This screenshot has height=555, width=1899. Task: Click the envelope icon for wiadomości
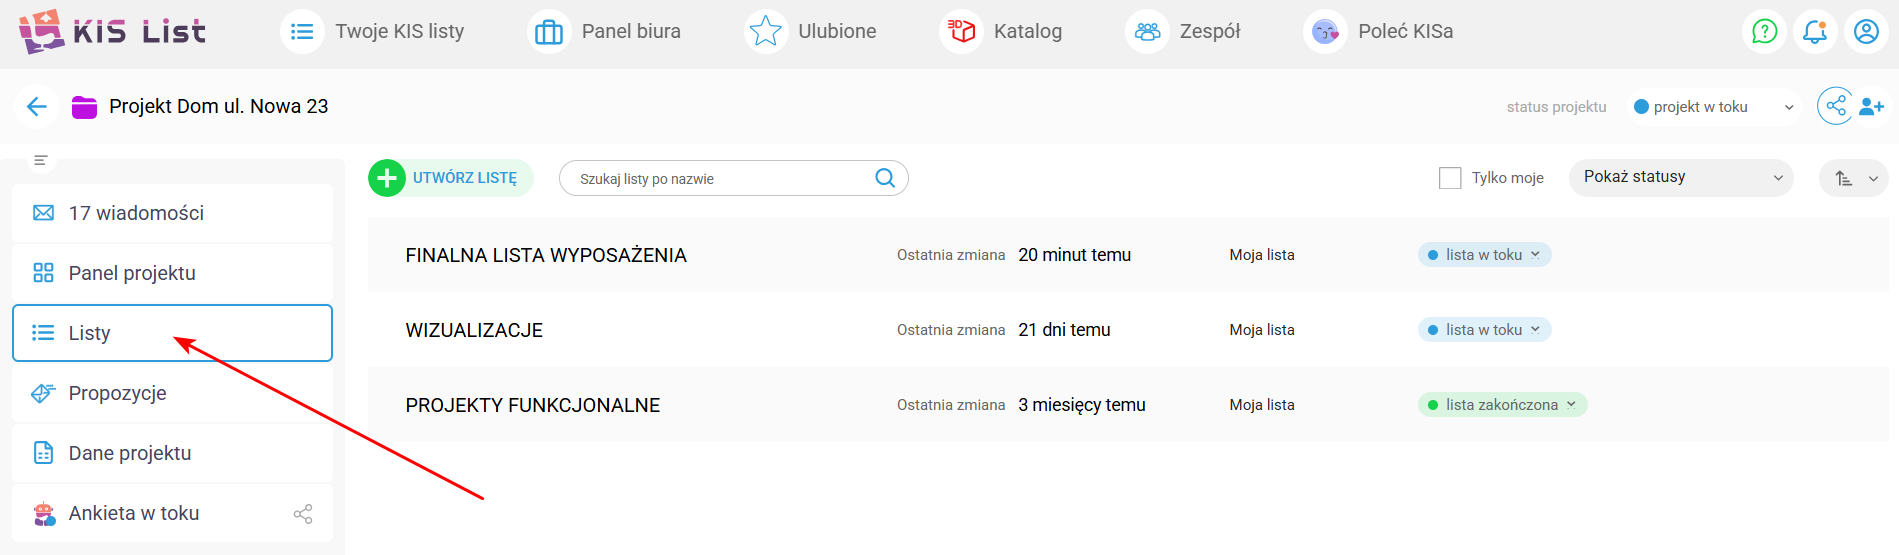[x=43, y=213]
